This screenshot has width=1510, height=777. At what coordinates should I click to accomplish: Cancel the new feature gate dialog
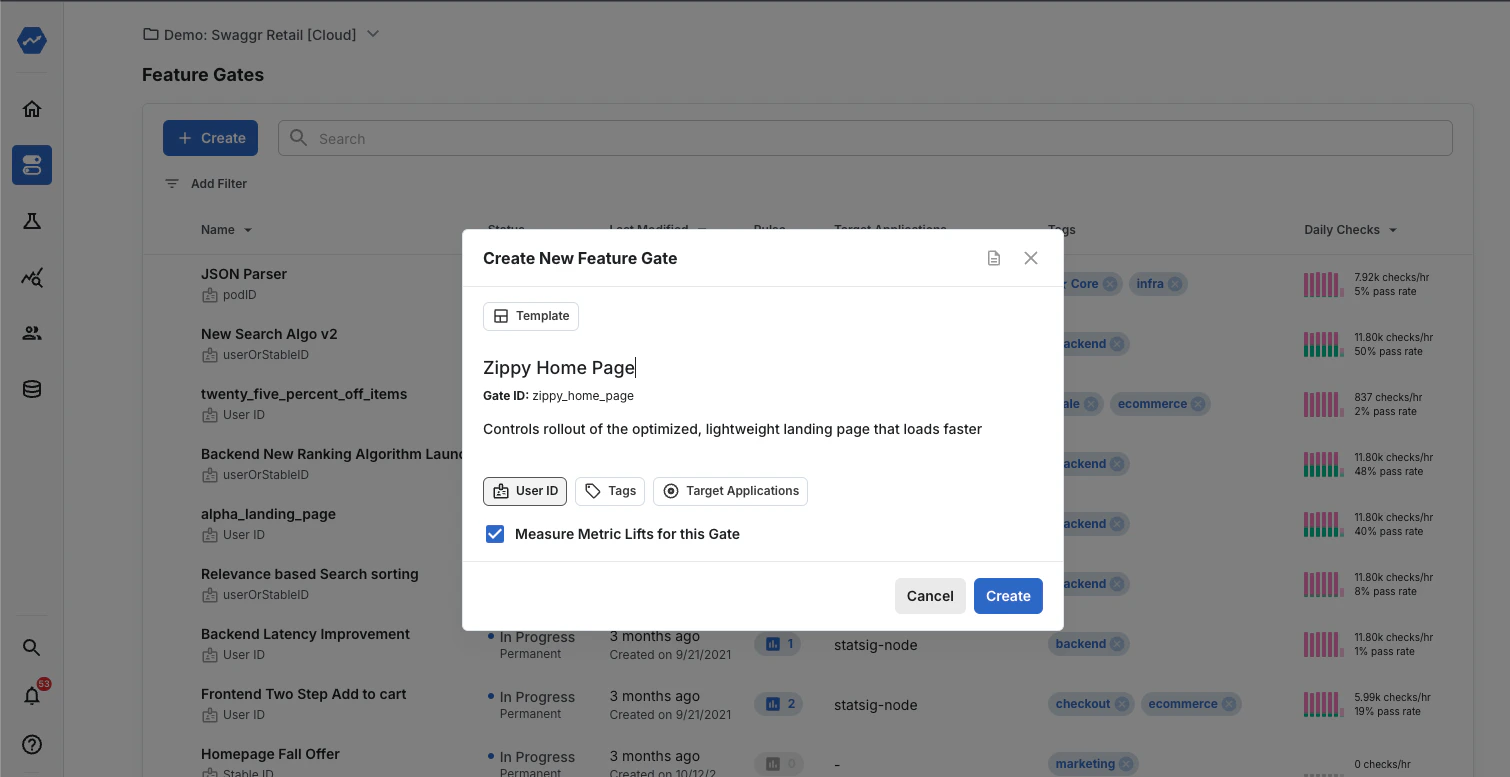coord(930,595)
